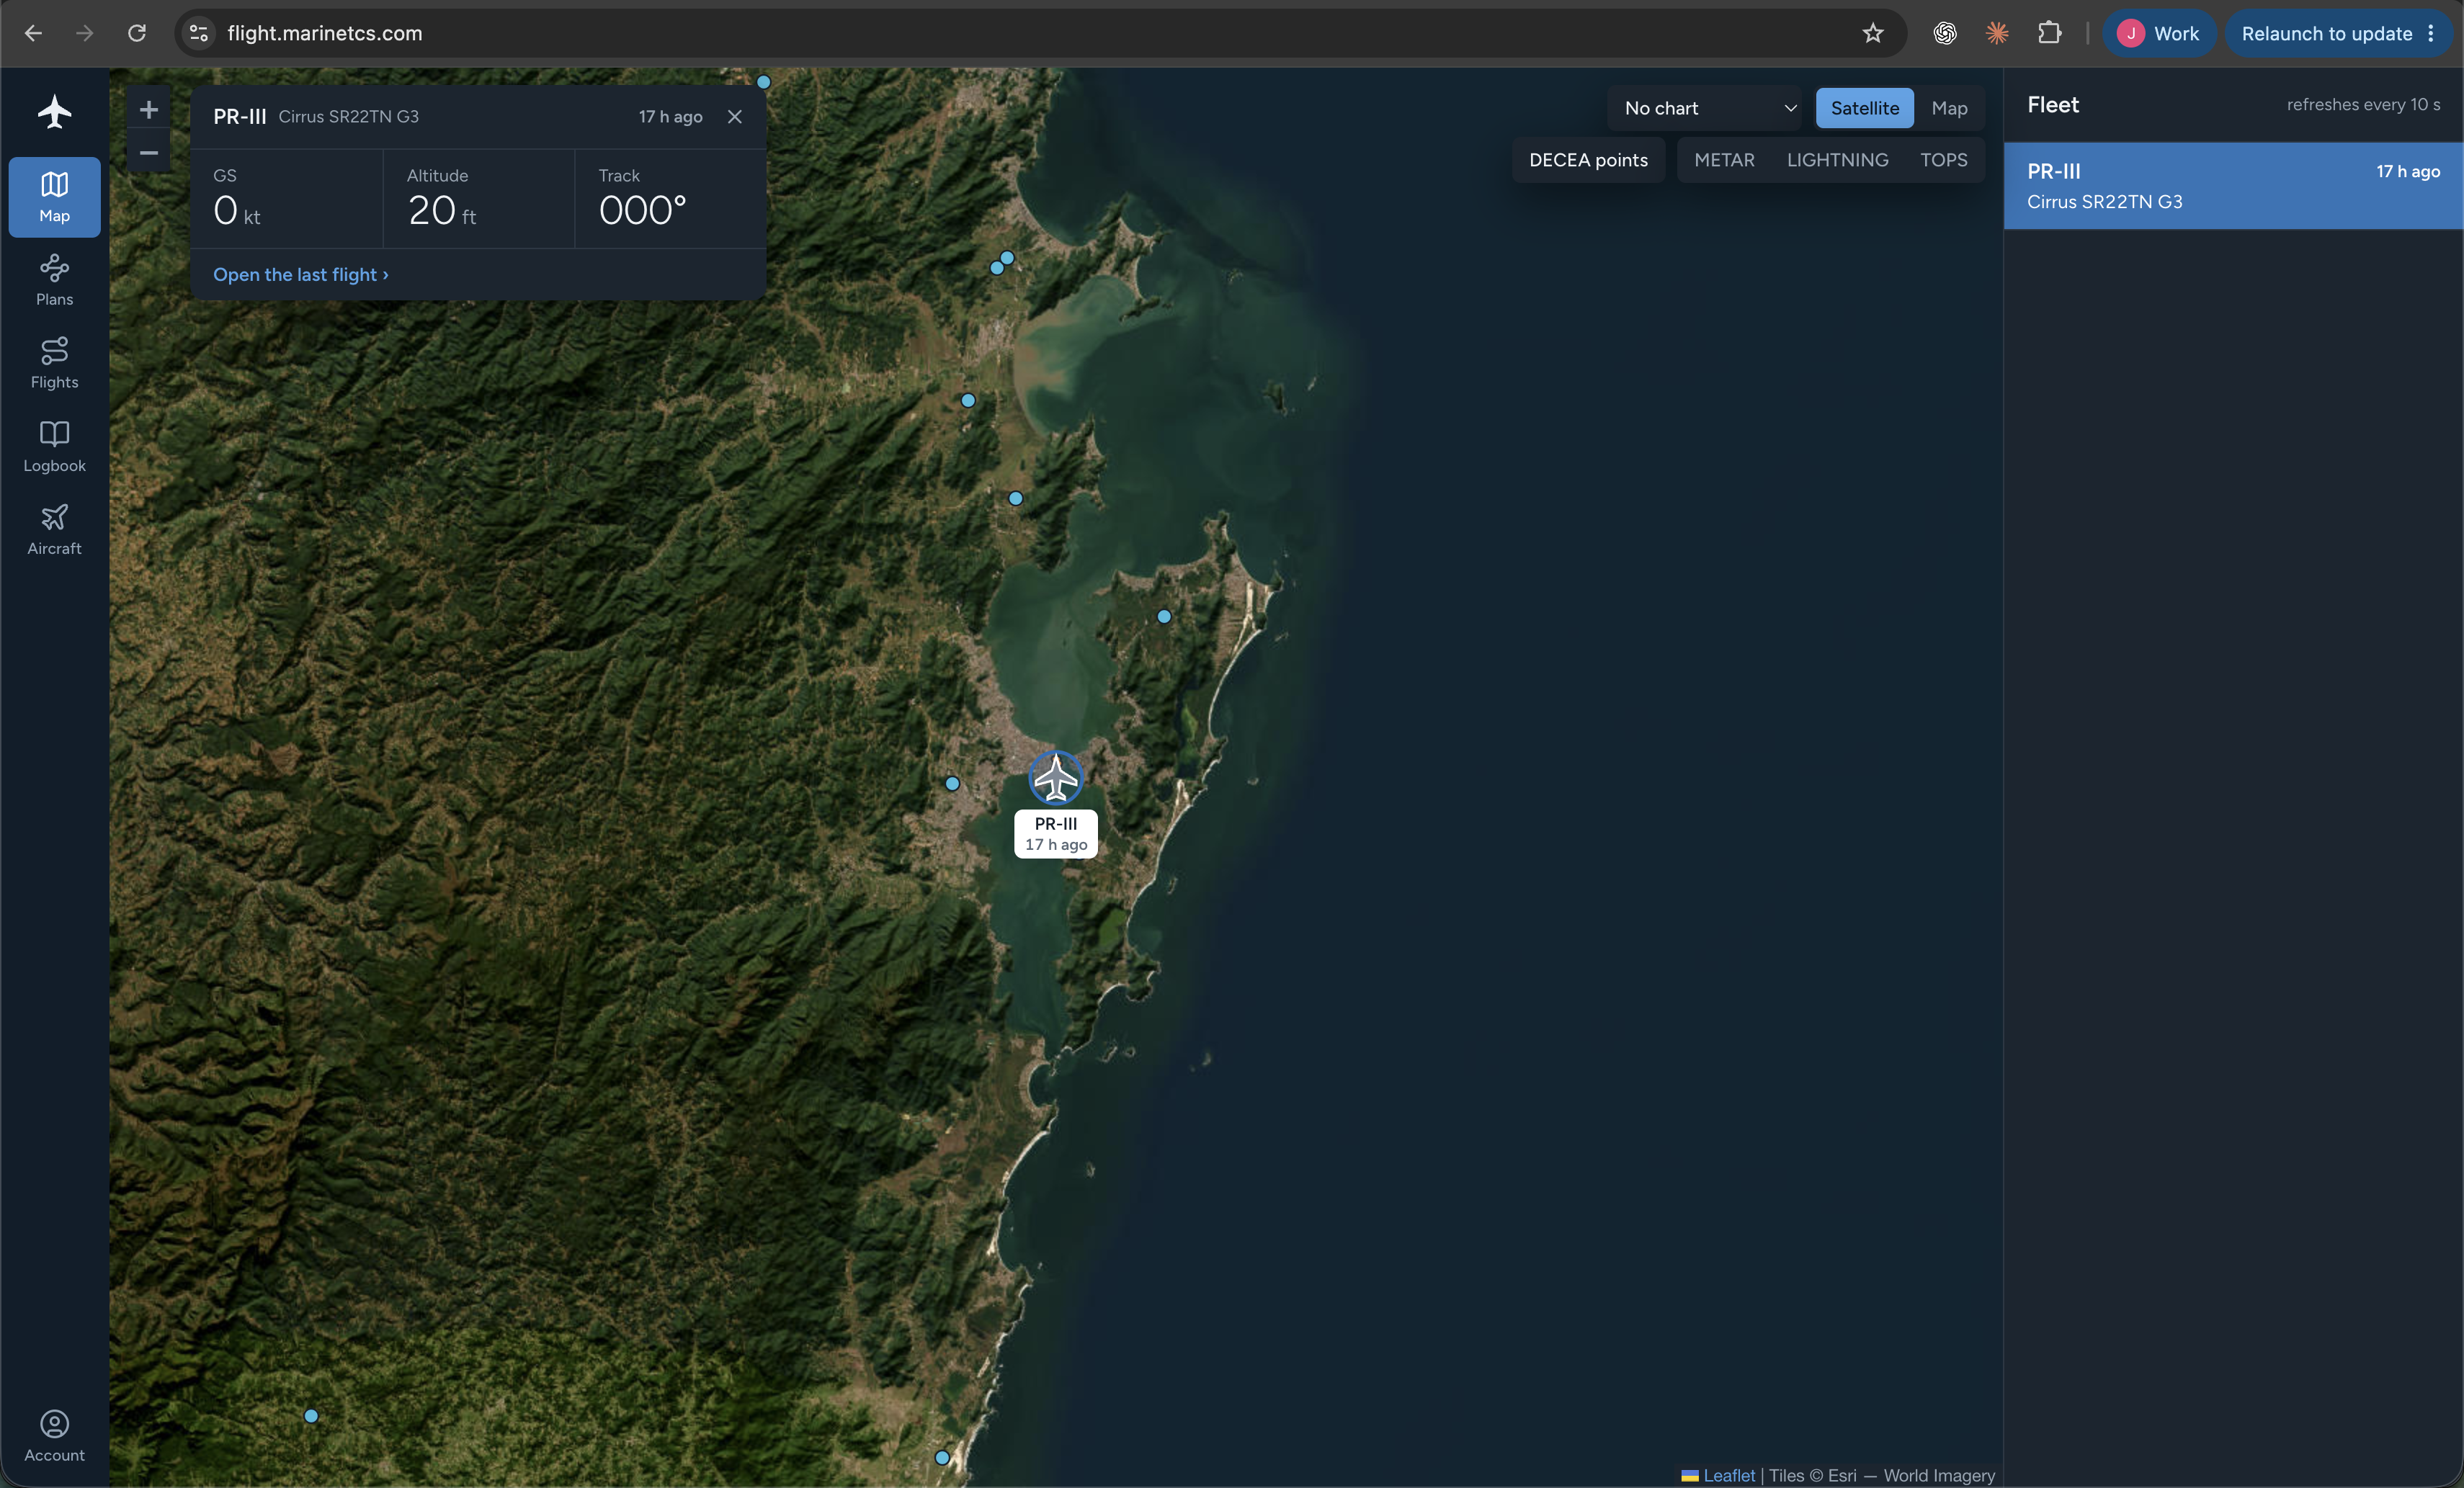Screen dimensions: 2464x1488
Task: Open the Map section in sidebar
Action: 54,197
